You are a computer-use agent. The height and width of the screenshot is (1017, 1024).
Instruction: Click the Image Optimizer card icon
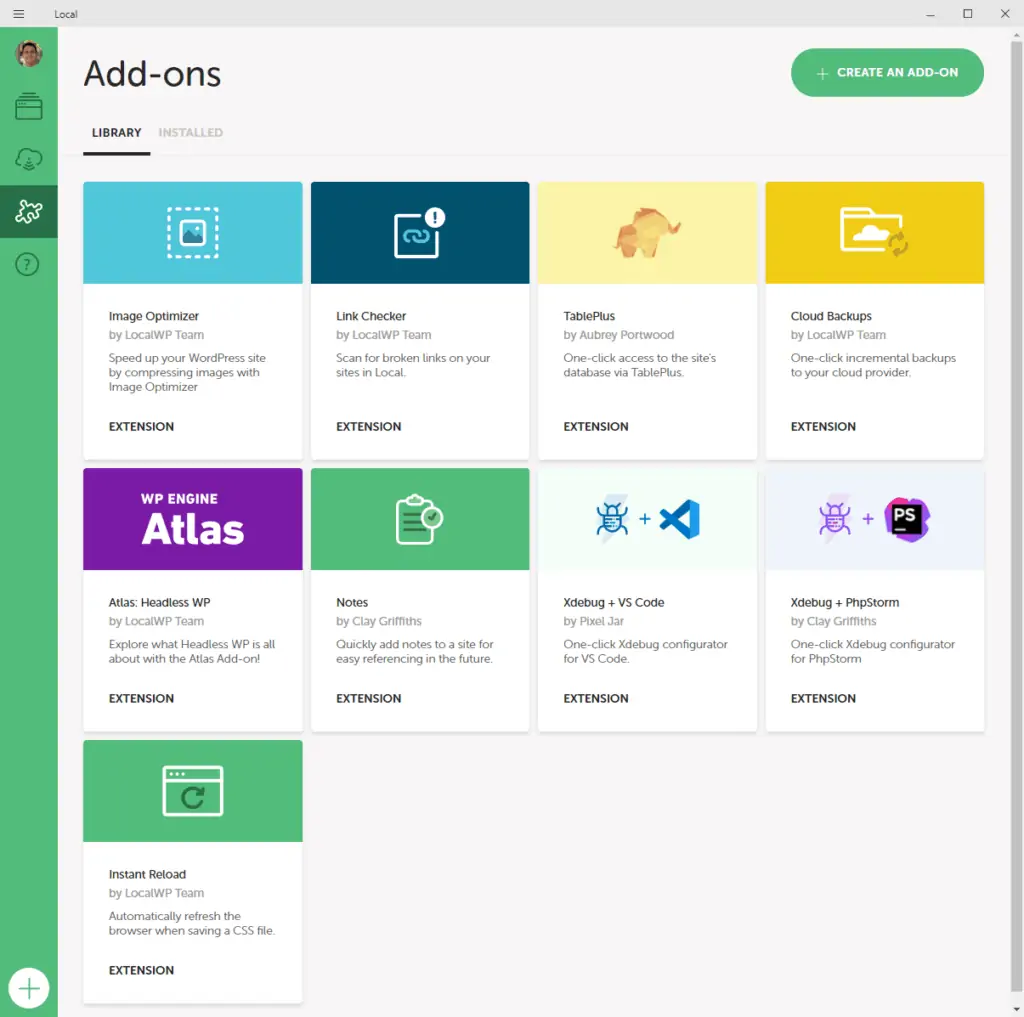point(193,233)
